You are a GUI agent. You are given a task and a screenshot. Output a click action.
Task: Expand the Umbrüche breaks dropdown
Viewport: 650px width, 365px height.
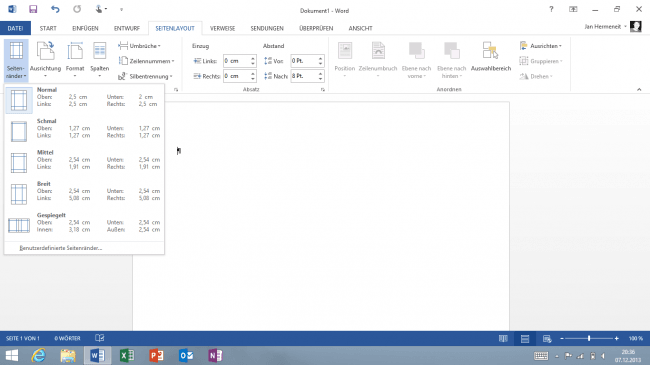click(x=140, y=46)
